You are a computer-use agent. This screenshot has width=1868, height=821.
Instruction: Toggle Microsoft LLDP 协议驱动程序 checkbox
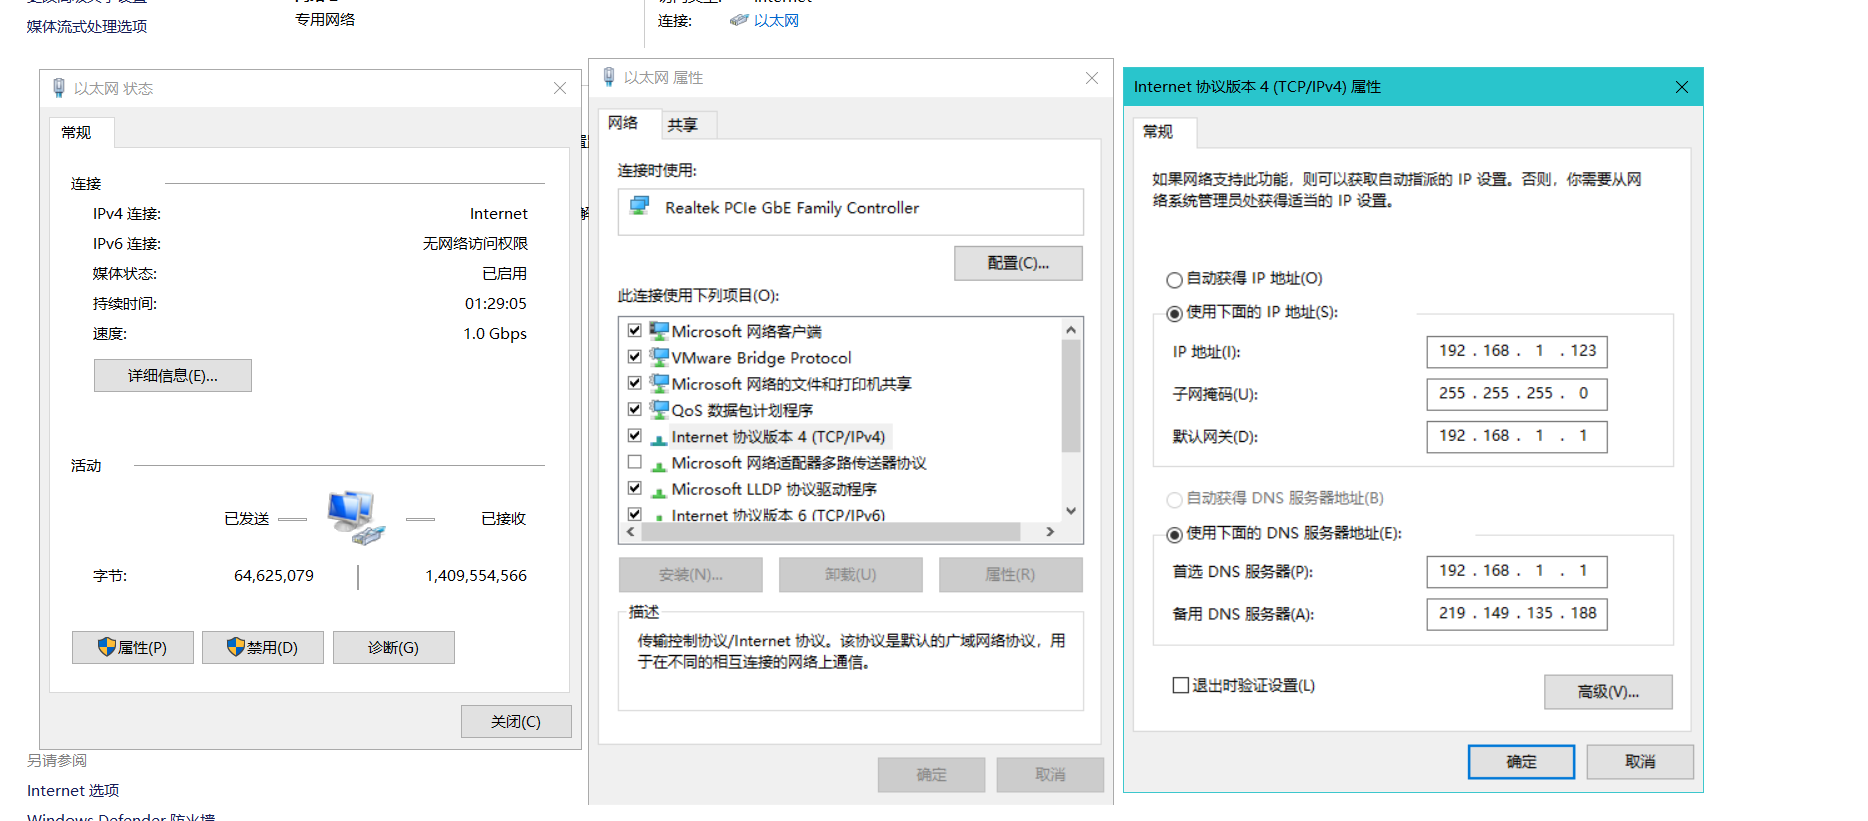(x=634, y=488)
